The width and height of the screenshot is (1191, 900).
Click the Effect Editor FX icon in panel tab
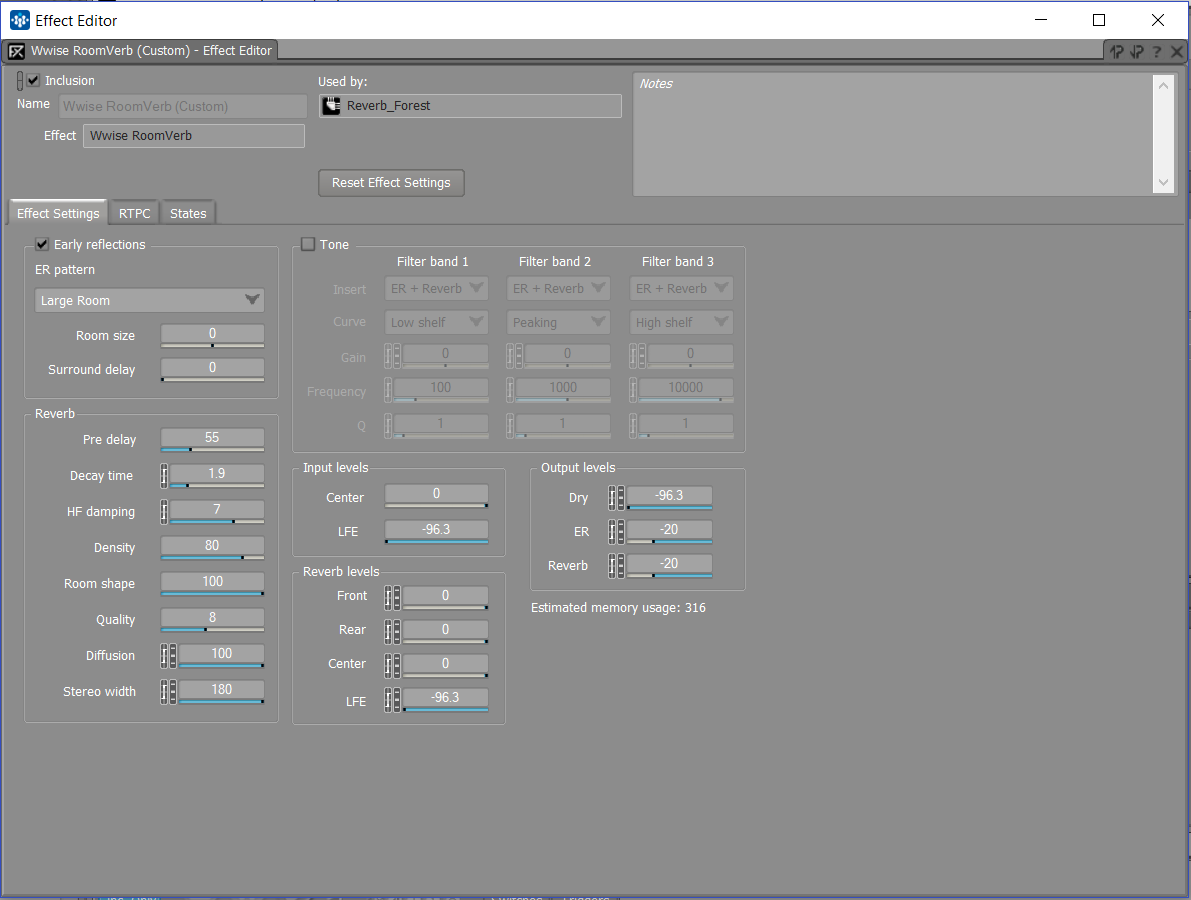pos(16,51)
